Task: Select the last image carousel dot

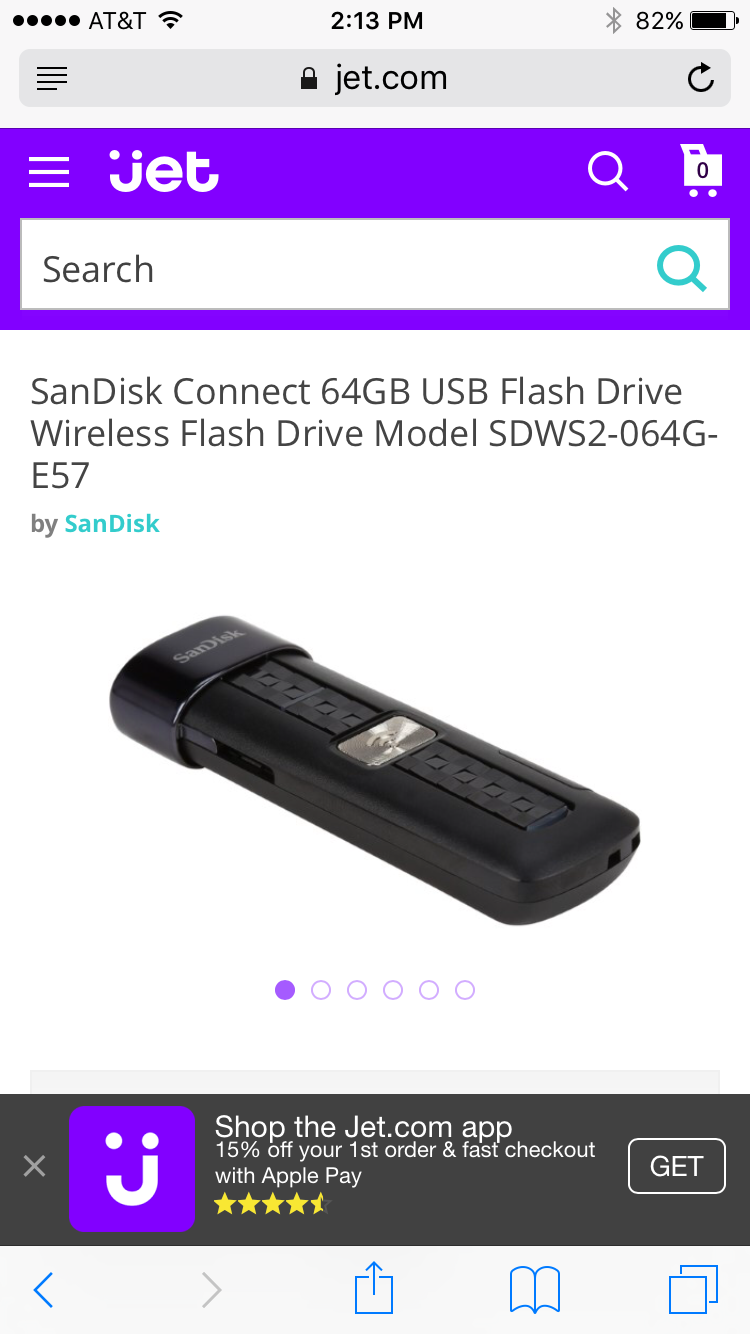Action: (465, 990)
